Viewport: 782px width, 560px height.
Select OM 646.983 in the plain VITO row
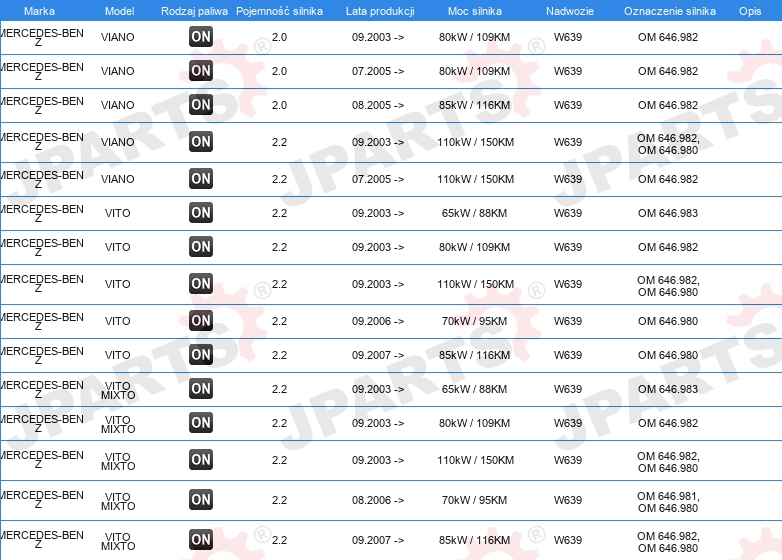[668, 213]
